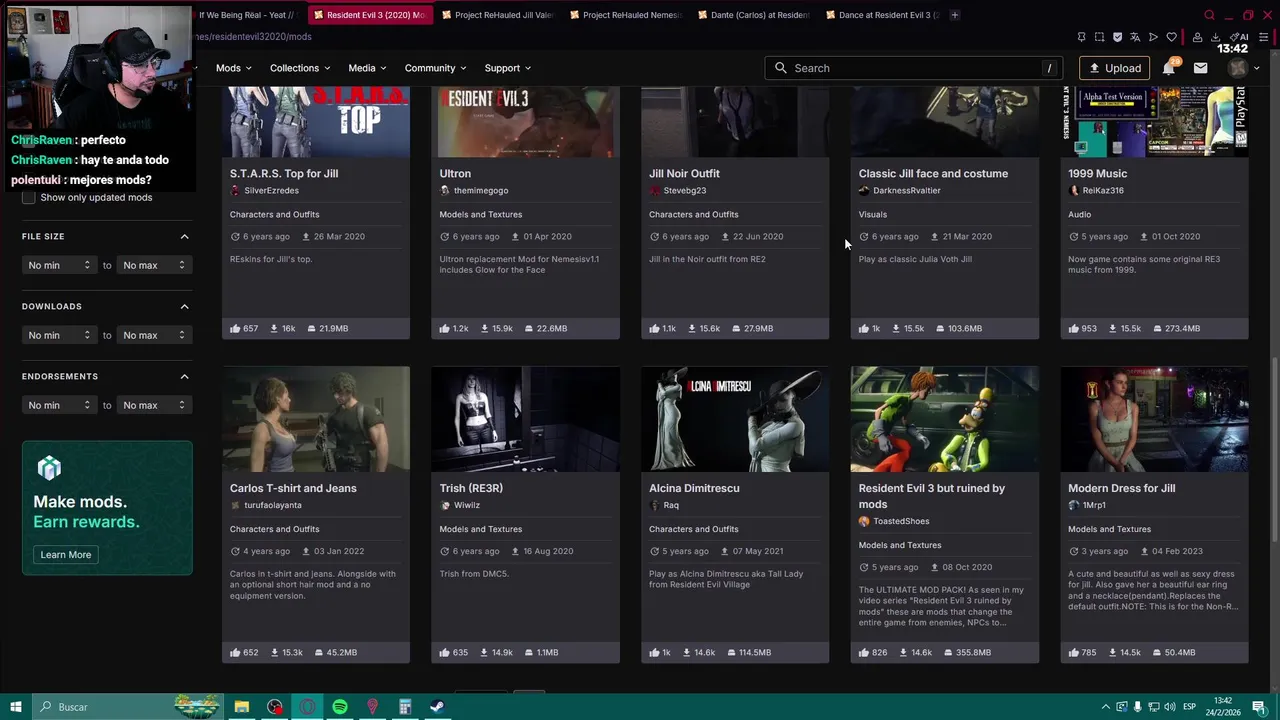Open the Ultron mod title link

click(455, 173)
